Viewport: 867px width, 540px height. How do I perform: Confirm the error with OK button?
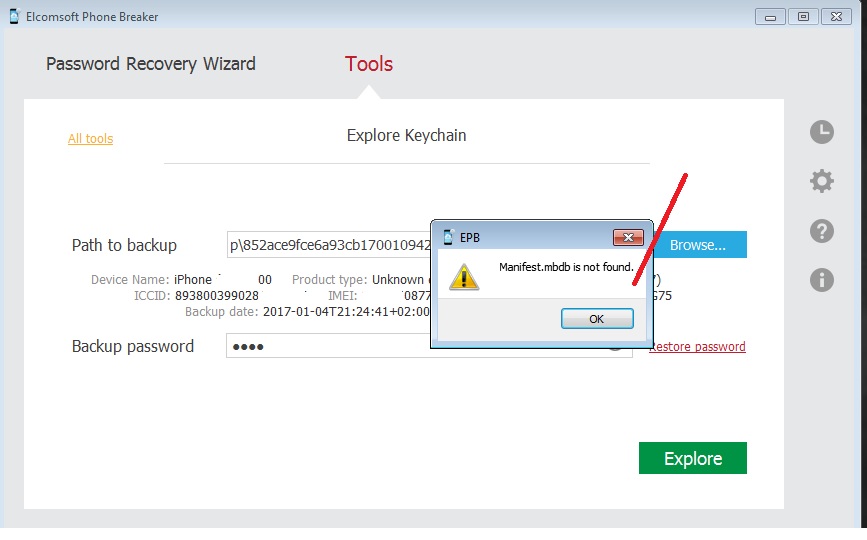tap(597, 319)
